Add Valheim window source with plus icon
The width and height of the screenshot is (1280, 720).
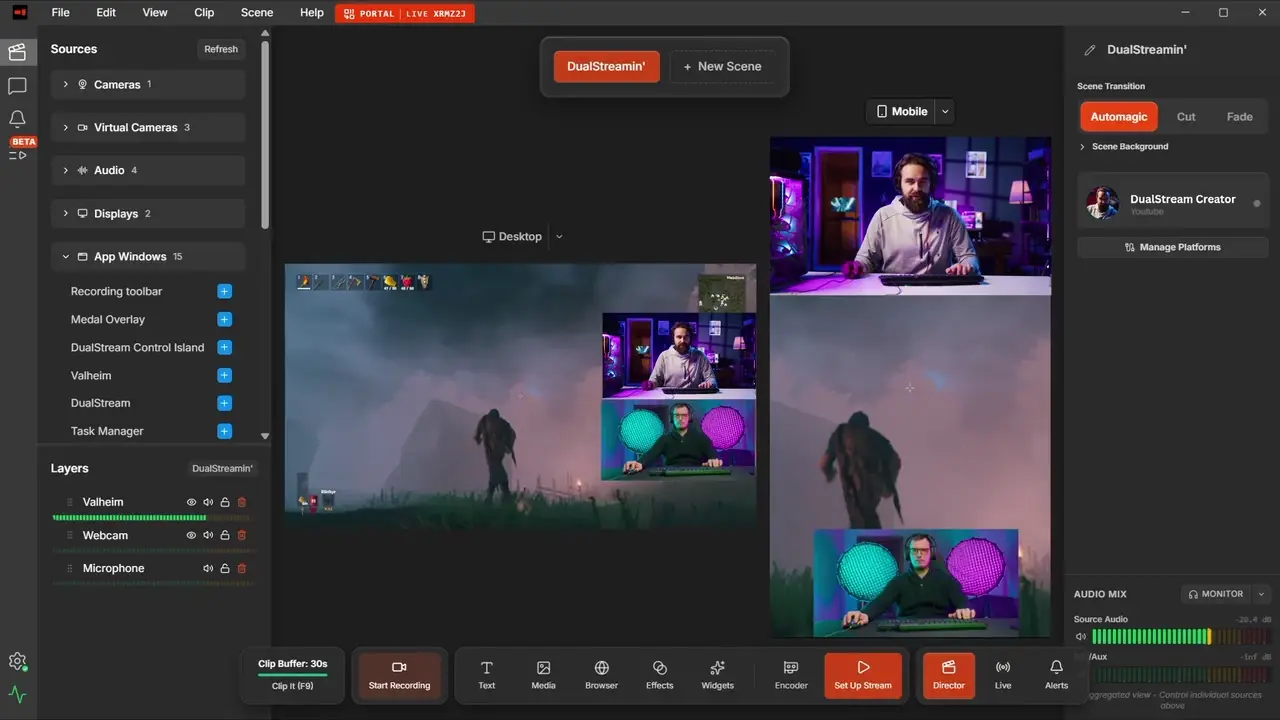pyautogui.click(x=224, y=375)
